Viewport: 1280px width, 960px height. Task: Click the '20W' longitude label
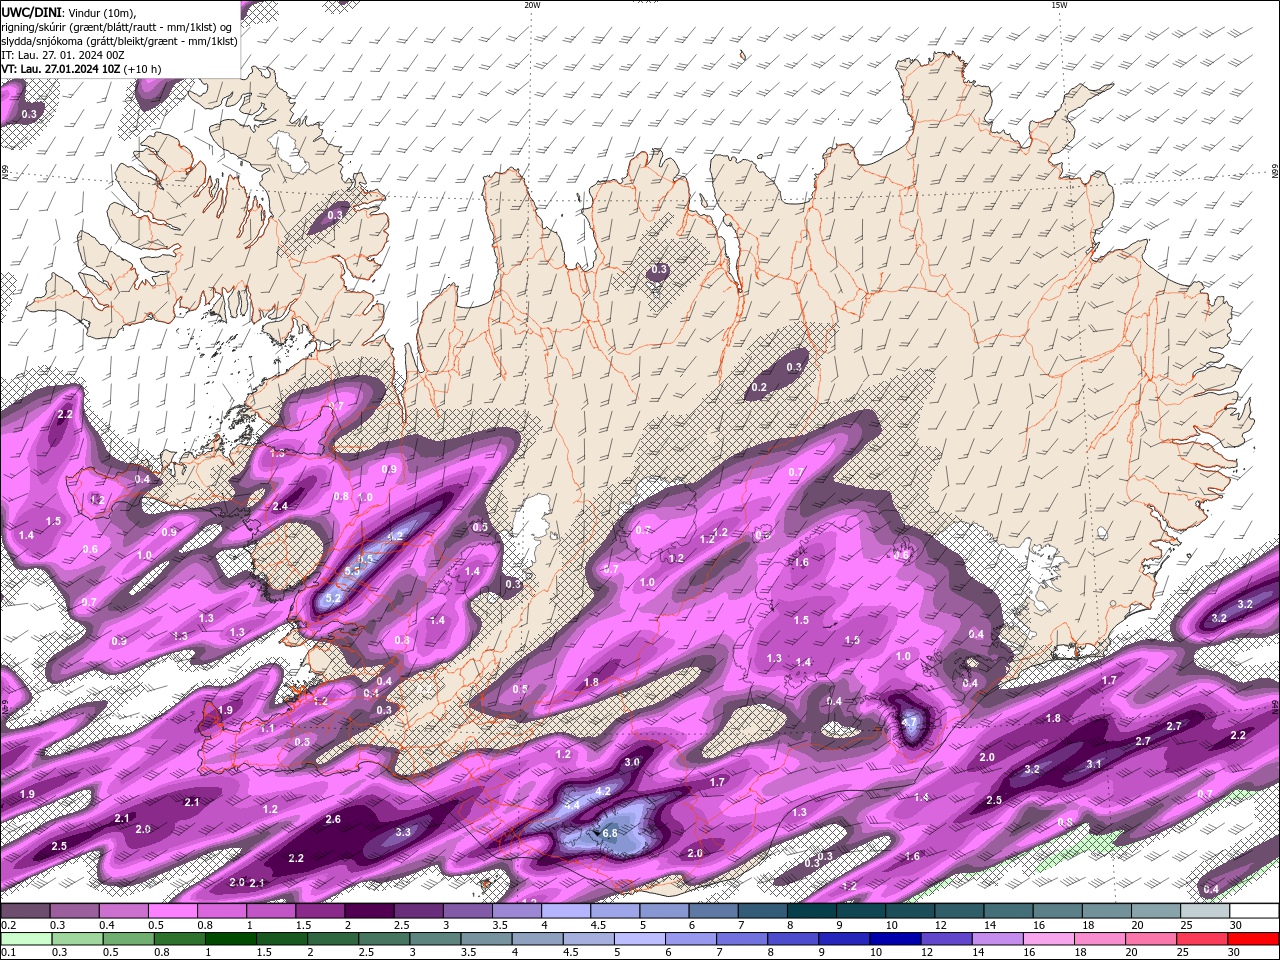532,5
